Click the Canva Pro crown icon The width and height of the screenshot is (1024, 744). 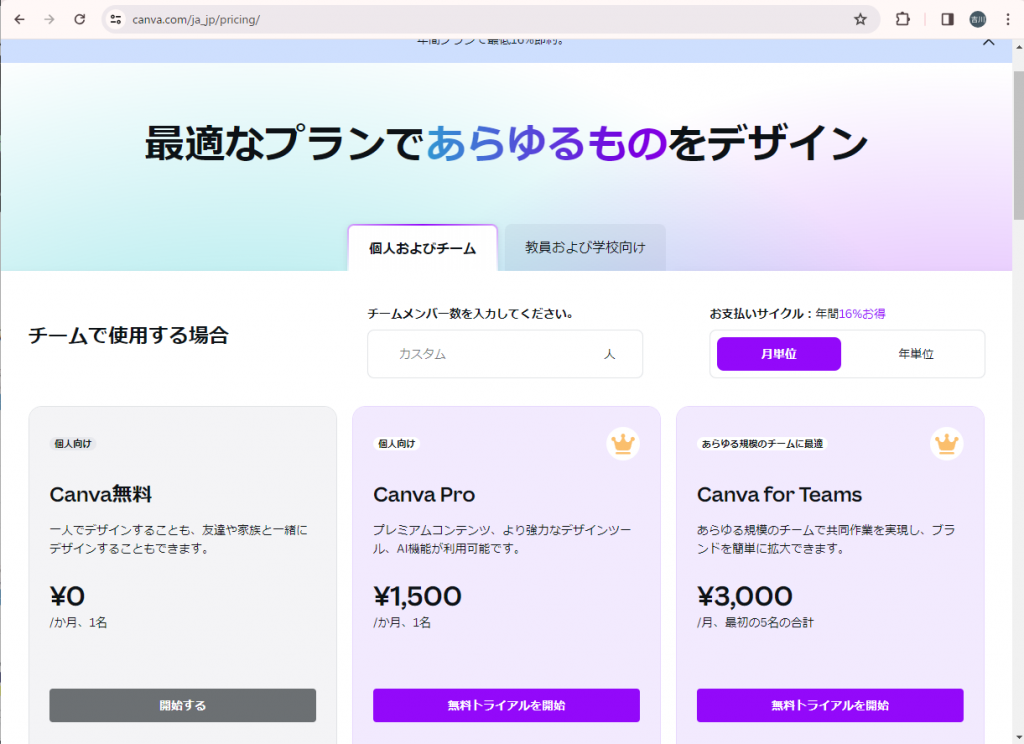[623, 444]
